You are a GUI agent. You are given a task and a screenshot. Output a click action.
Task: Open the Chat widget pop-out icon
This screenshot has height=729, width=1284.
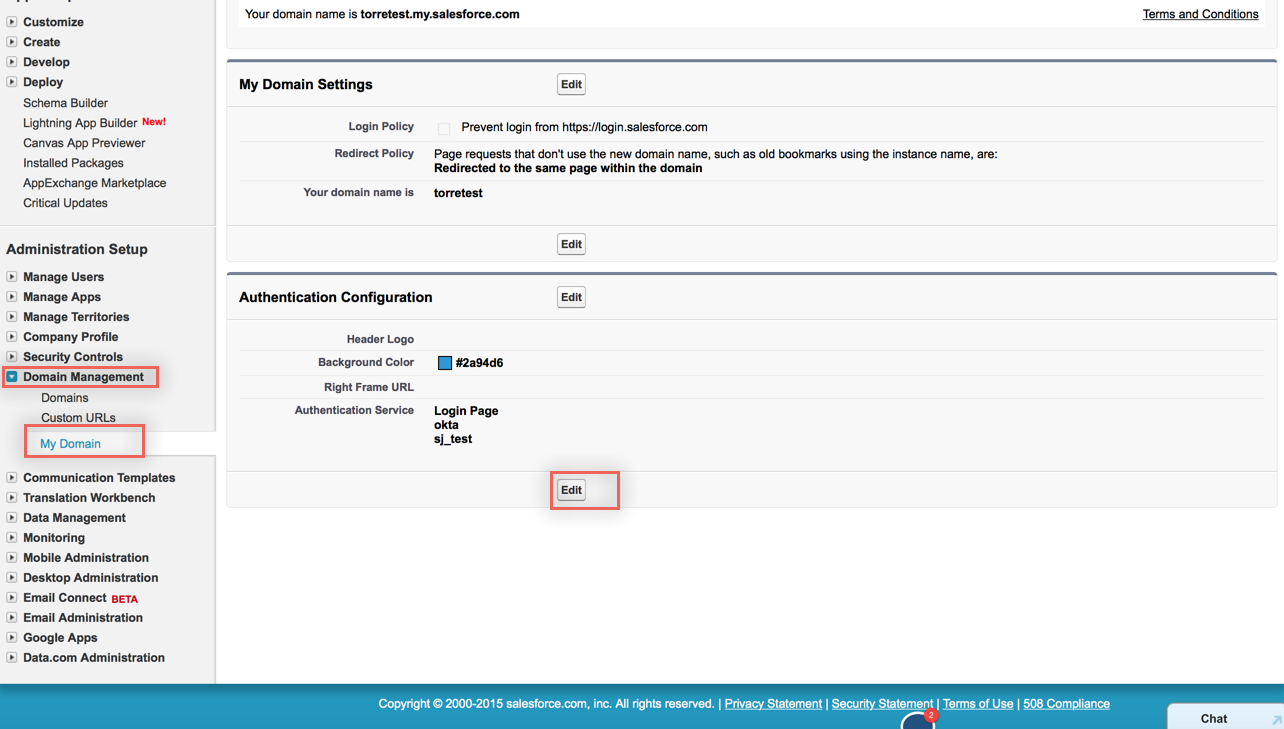pyautogui.click(x=1276, y=720)
